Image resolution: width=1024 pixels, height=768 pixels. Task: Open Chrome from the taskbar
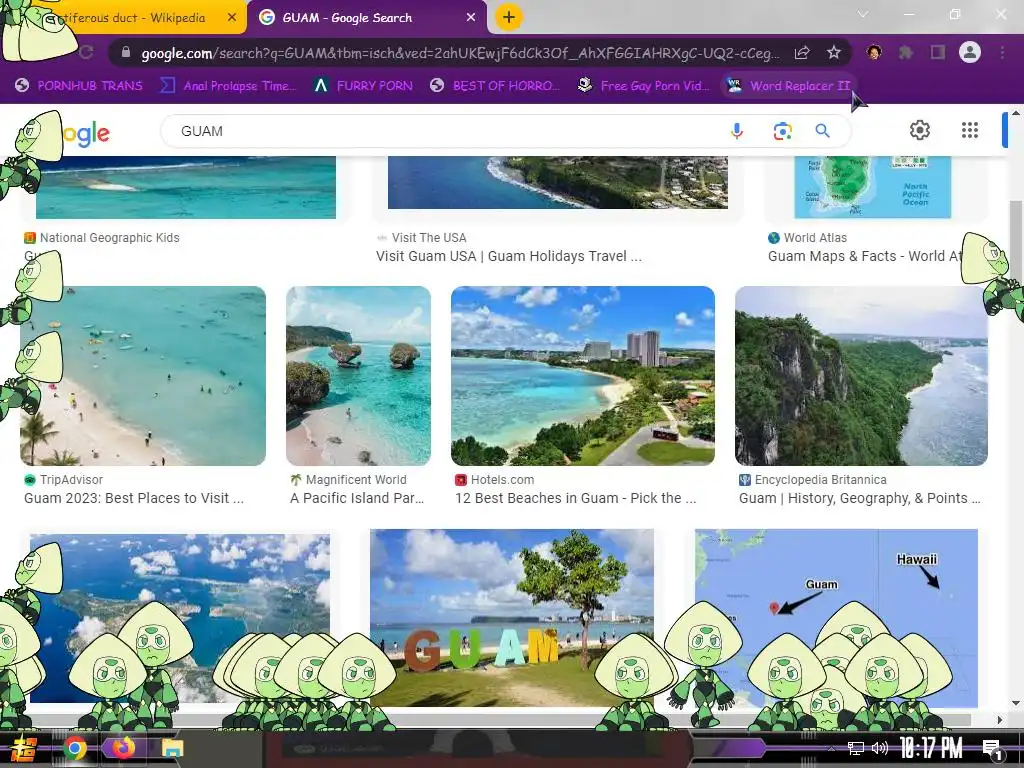[x=75, y=748]
